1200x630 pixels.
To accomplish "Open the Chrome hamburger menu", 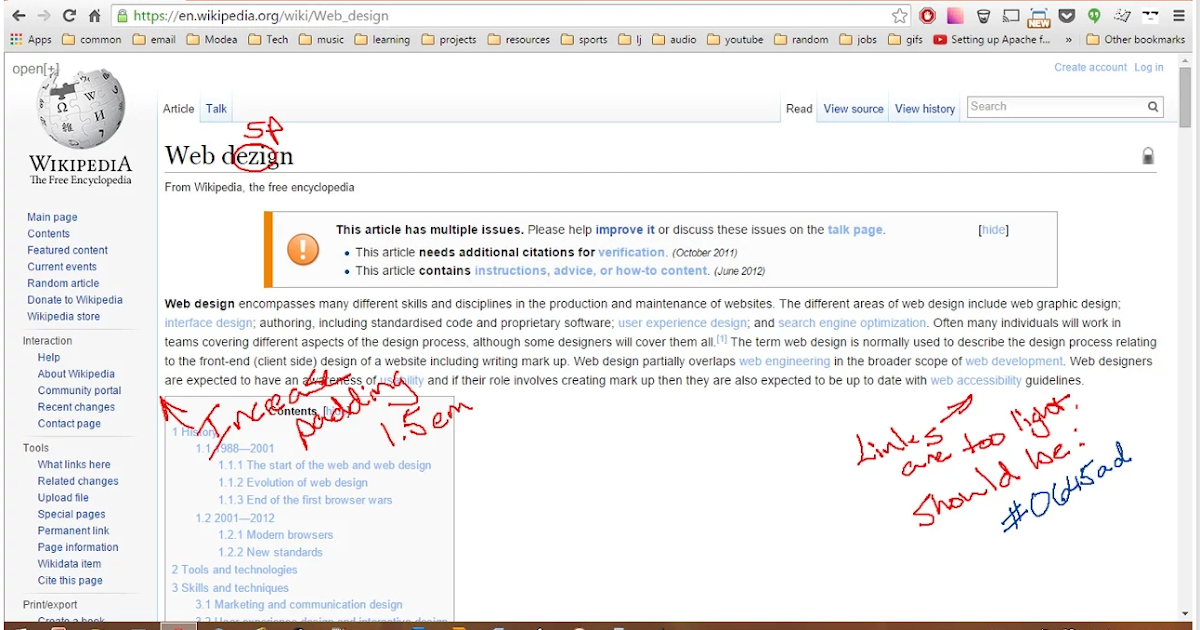I will [1179, 15].
